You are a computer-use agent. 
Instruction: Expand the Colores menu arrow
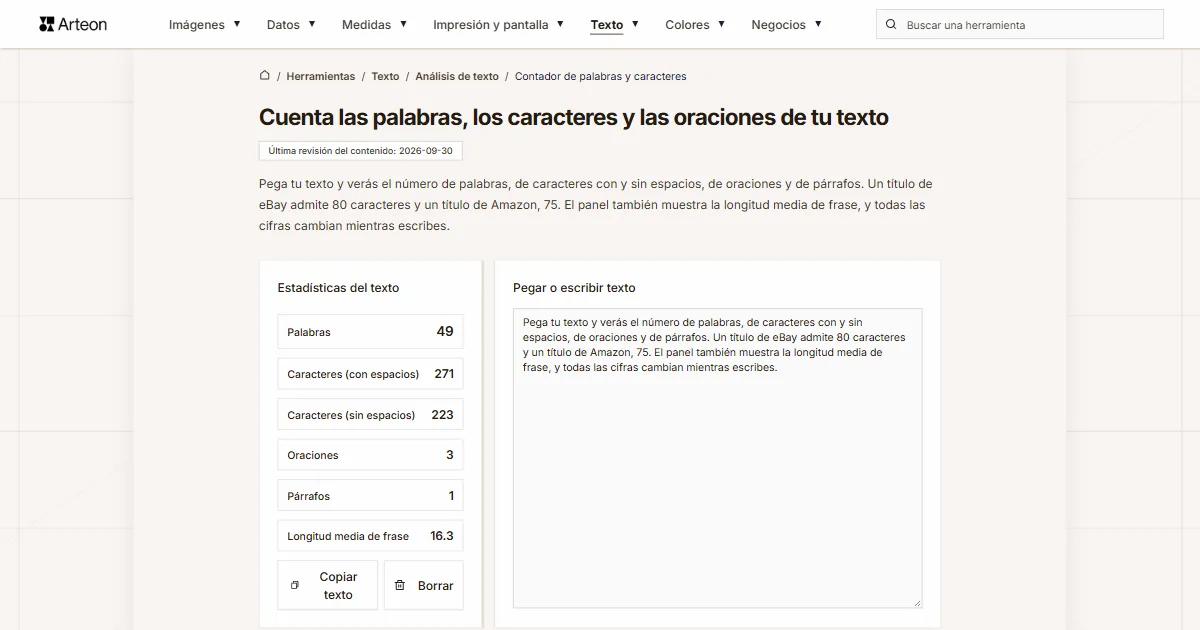click(x=721, y=23)
